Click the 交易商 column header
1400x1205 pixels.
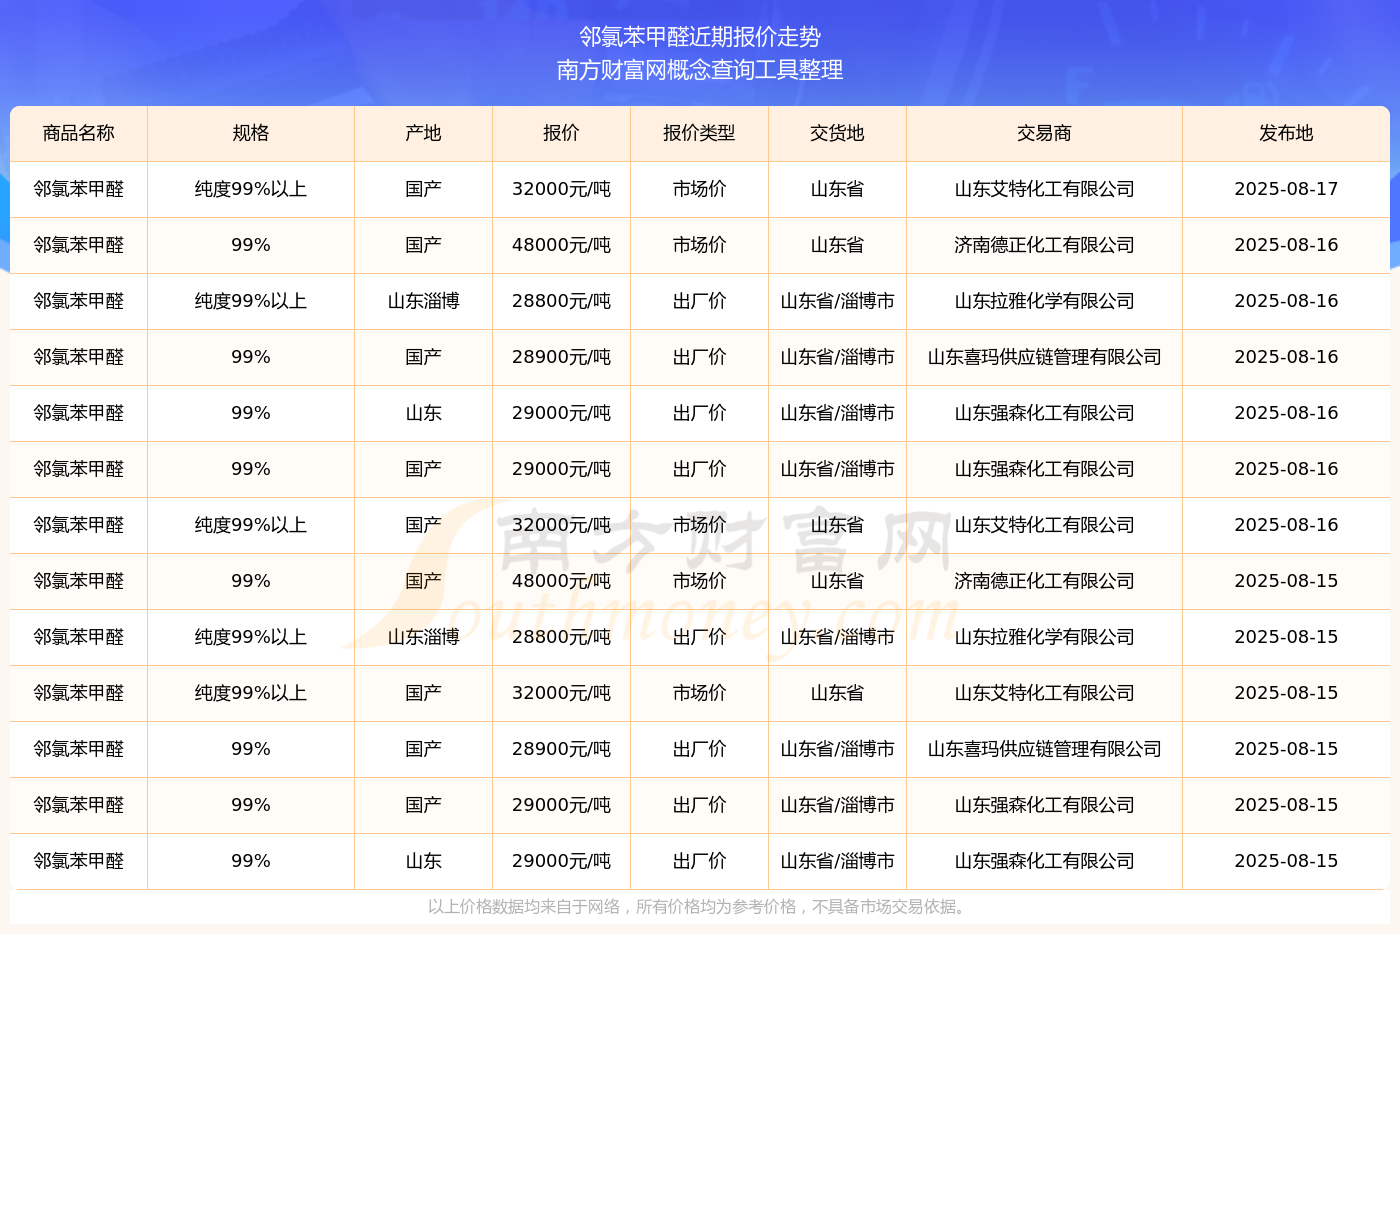click(1045, 133)
